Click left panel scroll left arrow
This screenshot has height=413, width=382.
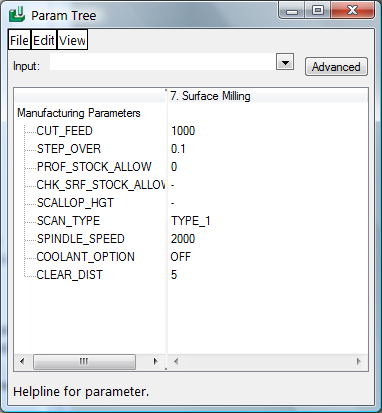click(22, 361)
